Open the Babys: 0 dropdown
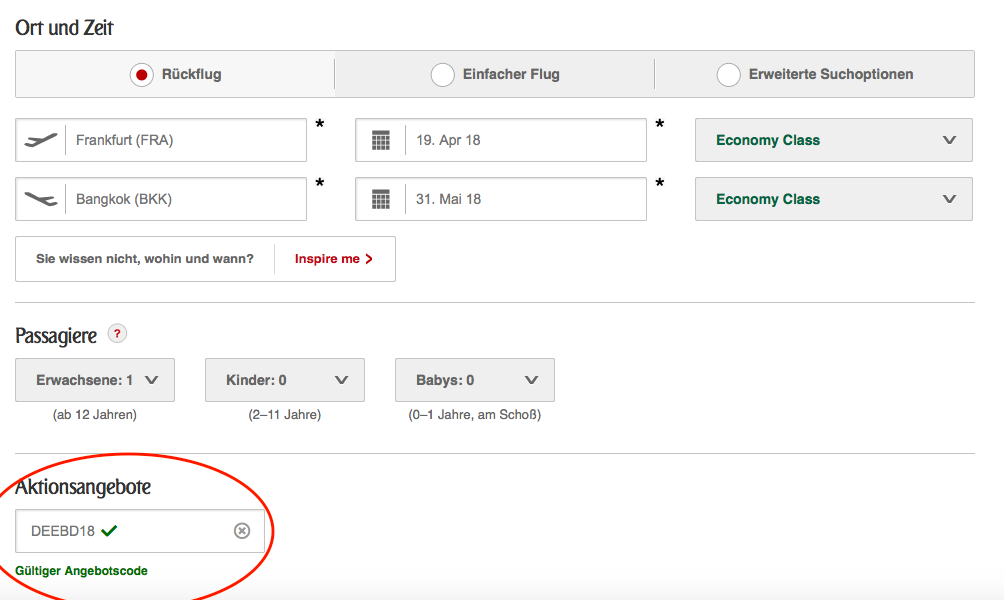This screenshot has width=1004, height=600. pos(475,380)
